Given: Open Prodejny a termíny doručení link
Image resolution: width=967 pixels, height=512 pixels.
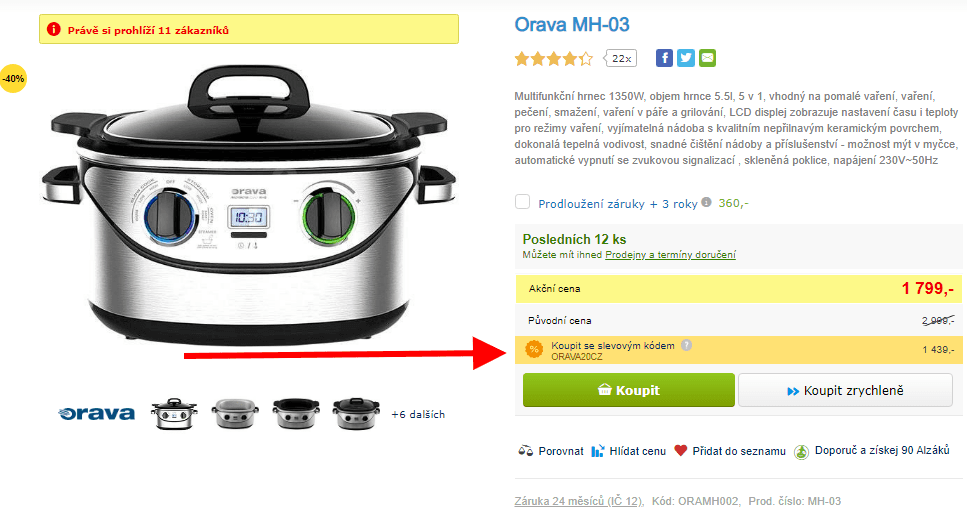Looking at the screenshot, I should tap(670, 255).
